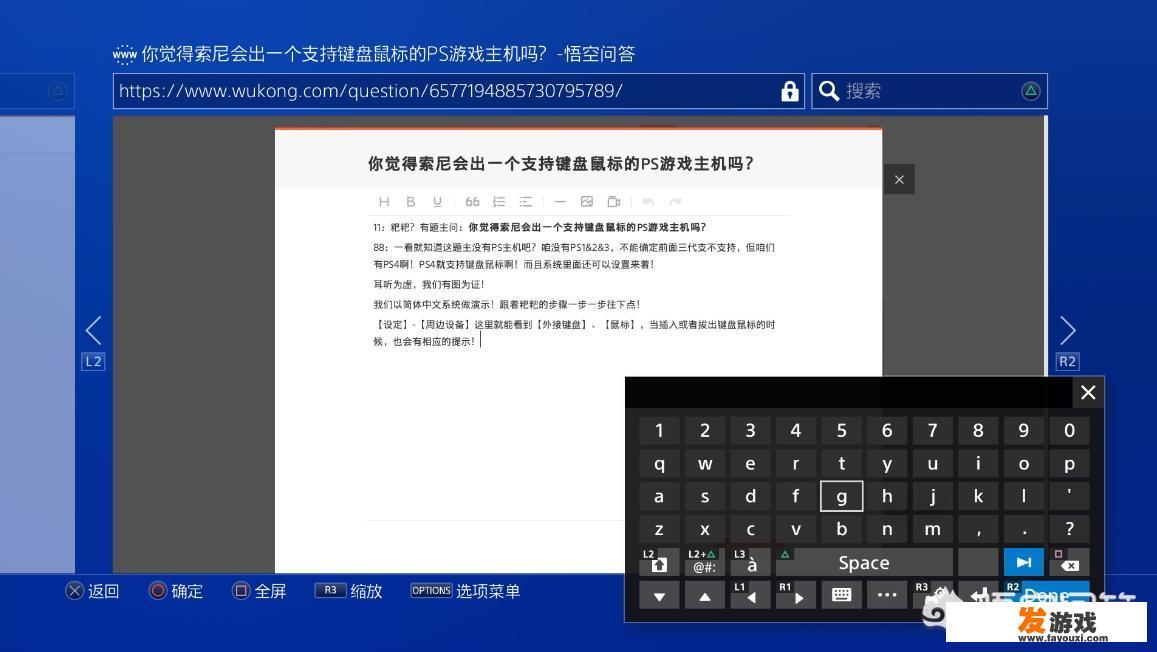Viewport: 1157px width, 652px height.
Task: Toggle bold formatting in the editor toolbar
Action: [410, 201]
